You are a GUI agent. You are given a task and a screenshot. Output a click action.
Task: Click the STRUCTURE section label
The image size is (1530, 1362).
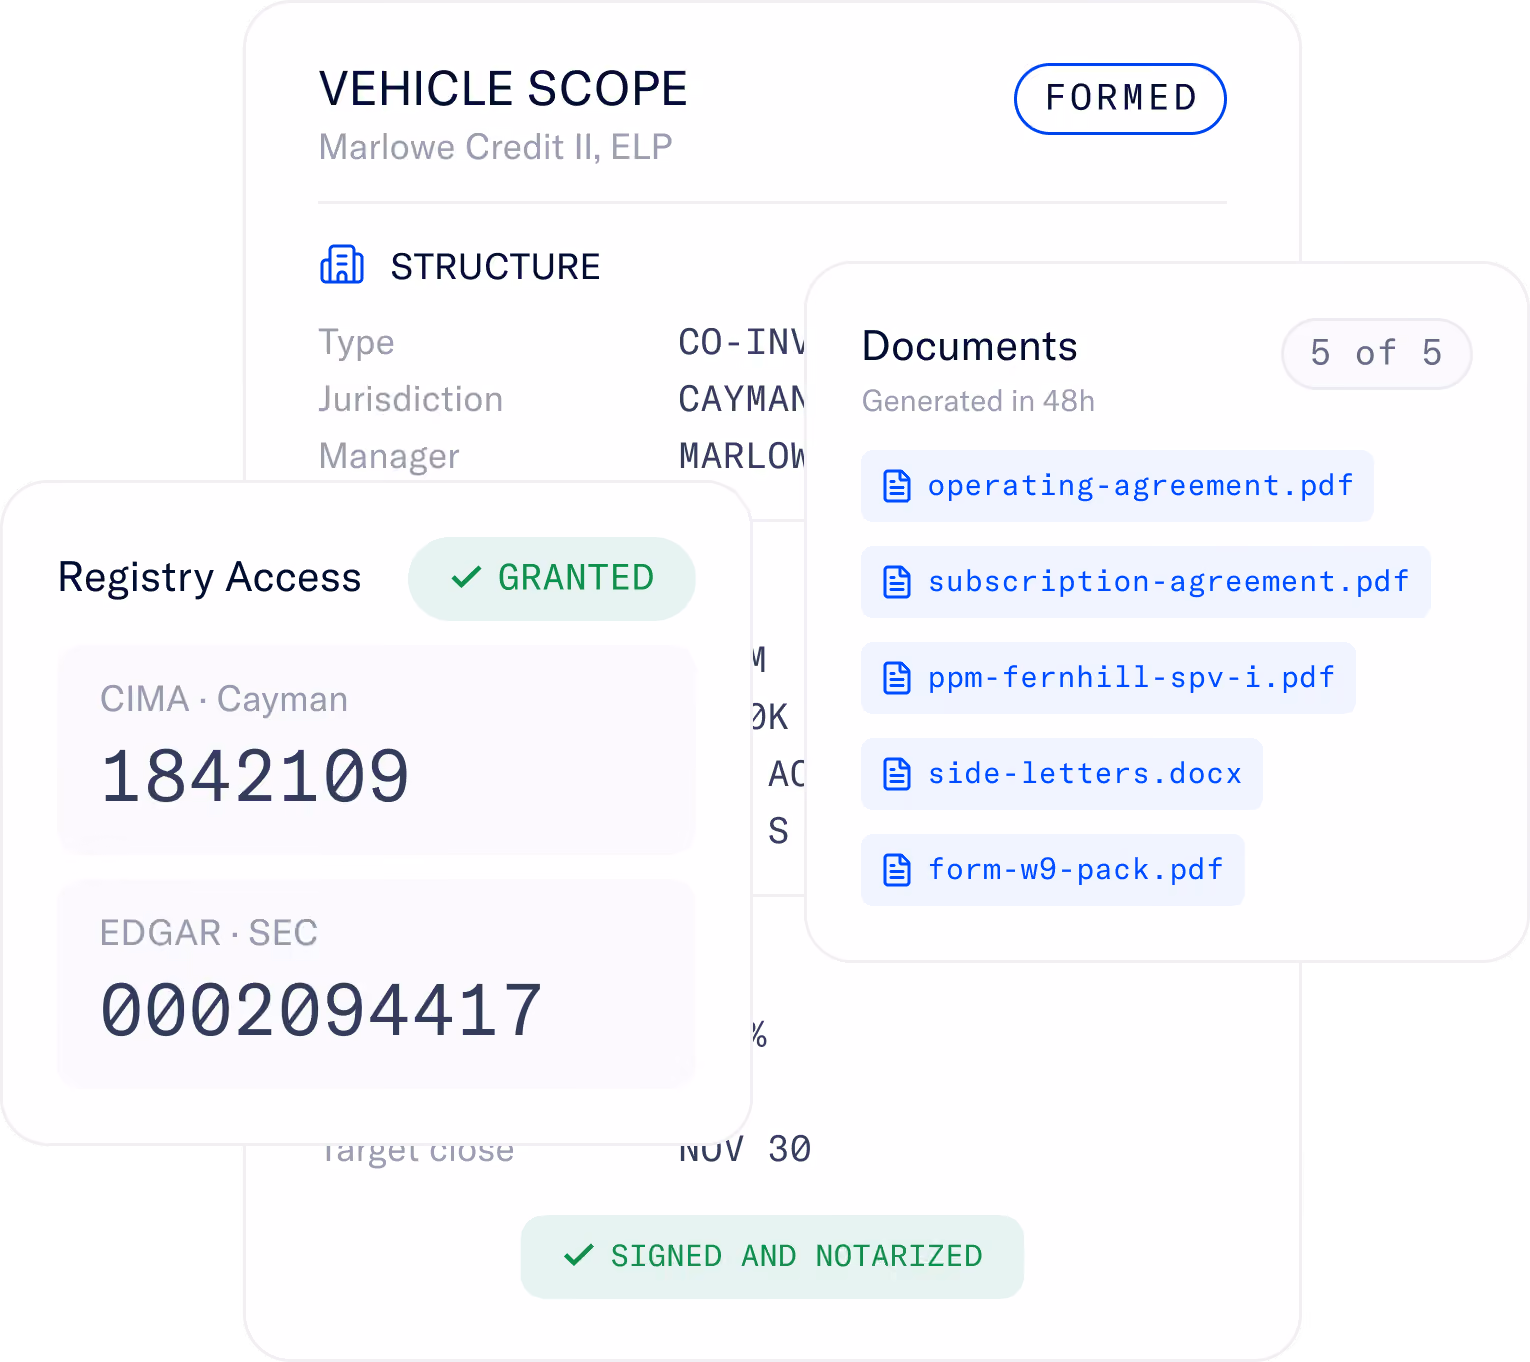pos(495,267)
